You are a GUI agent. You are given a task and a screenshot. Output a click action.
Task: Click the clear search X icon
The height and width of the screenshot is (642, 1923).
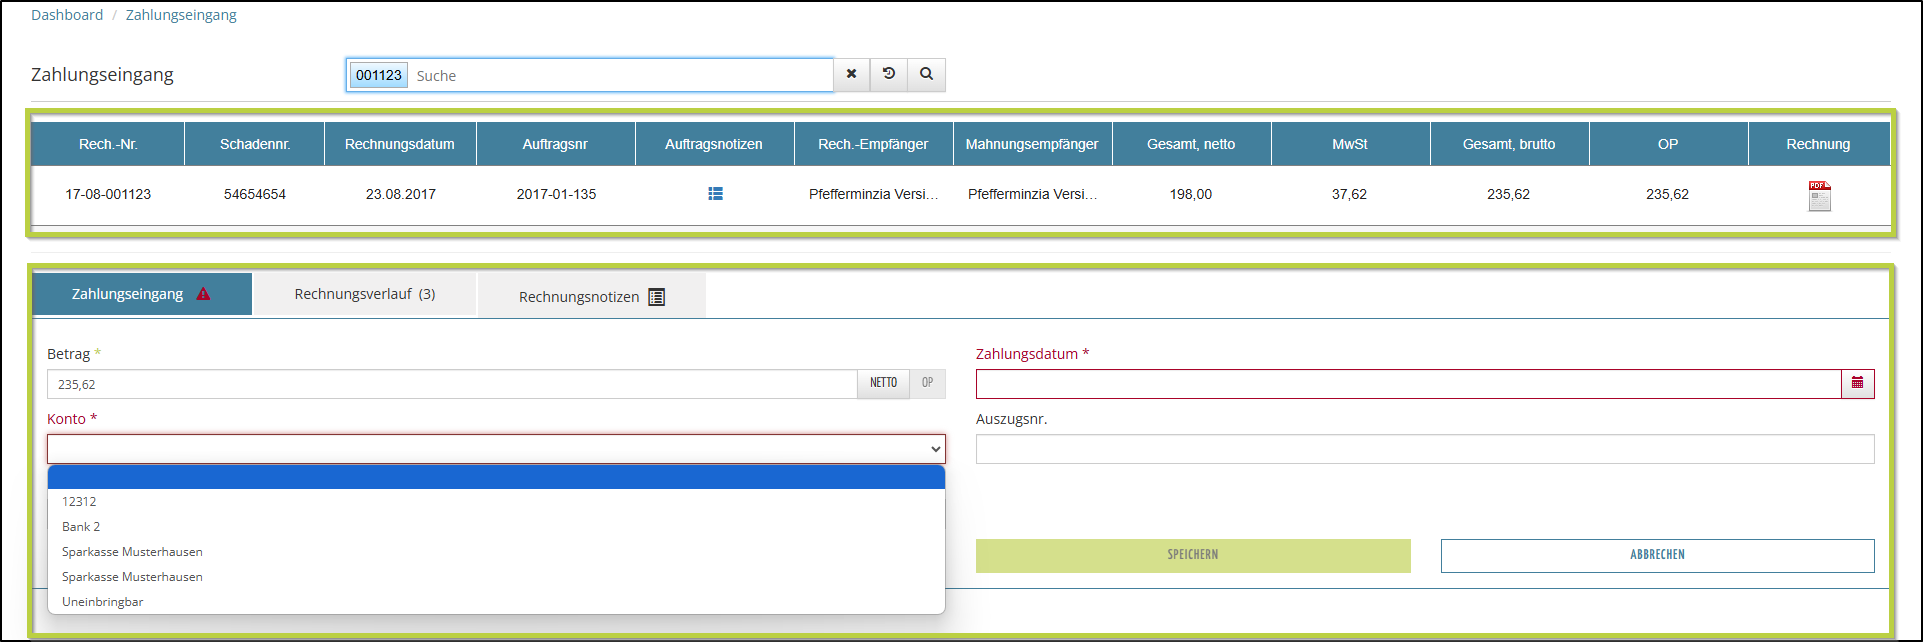click(851, 74)
